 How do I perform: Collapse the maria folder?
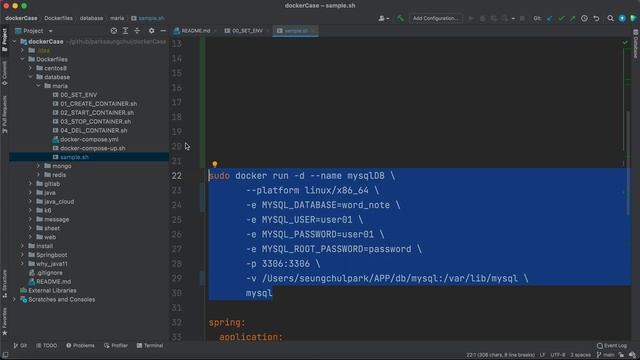pos(39,86)
